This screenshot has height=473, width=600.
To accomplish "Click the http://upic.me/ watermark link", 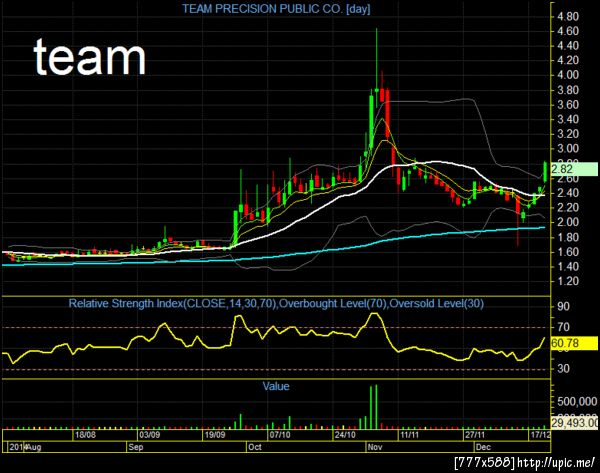I will (555, 463).
